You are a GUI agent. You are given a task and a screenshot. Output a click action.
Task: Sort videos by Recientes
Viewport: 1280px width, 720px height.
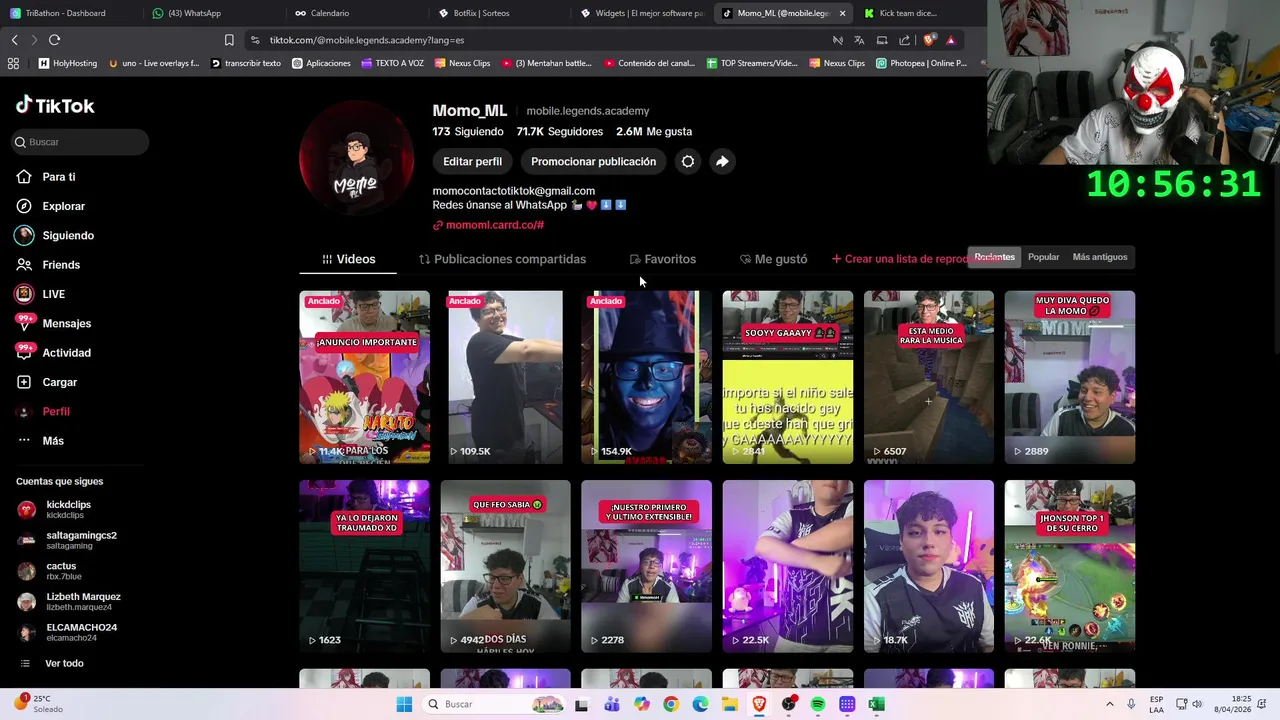[x=994, y=257]
